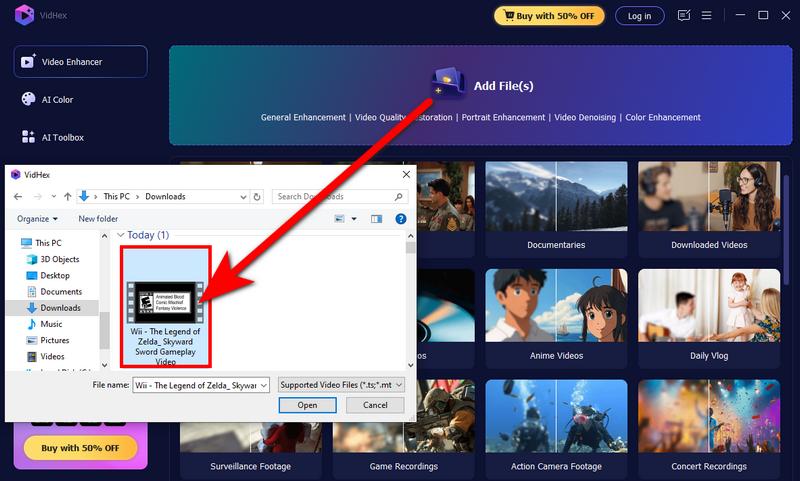The width and height of the screenshot is (800, 481).
Task: Open the feedback icon in title bar
Action: click(684, 16)
